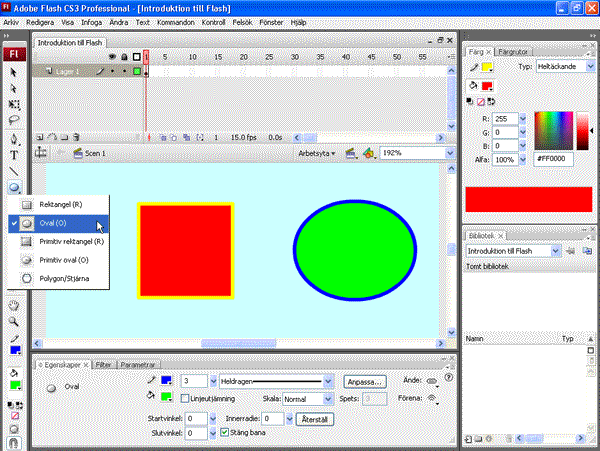600x451 pixels.
Task: Enable the Linjeutjämning checkbox
Action: [185, 398]
